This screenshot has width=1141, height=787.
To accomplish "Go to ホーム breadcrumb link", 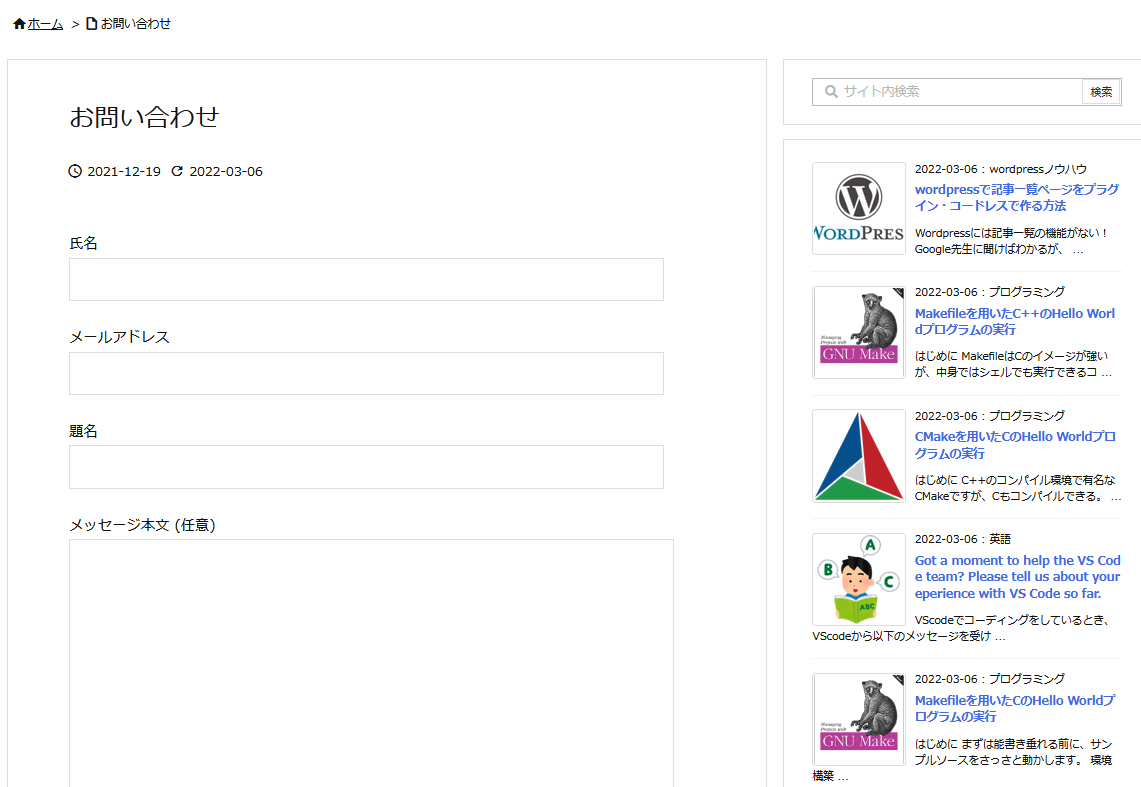I will [45, 24].
